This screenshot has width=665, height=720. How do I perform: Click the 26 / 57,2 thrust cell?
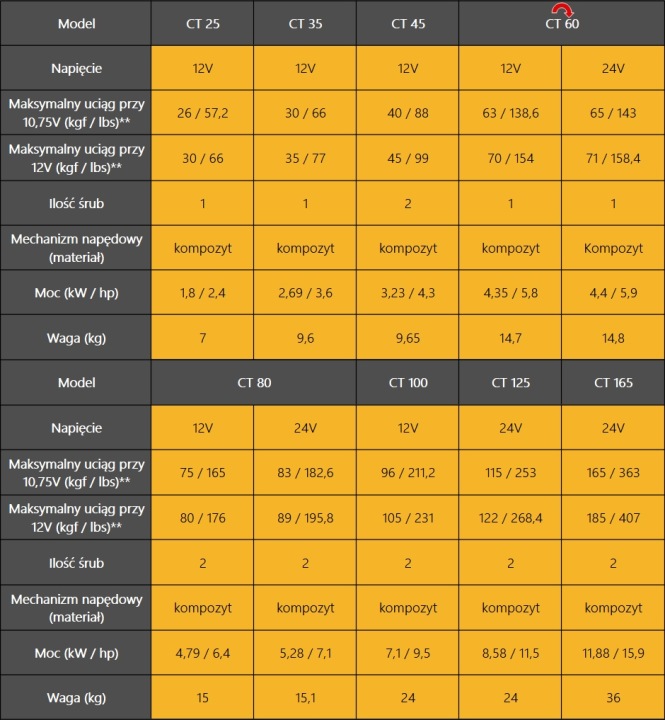tap(203, 112)
